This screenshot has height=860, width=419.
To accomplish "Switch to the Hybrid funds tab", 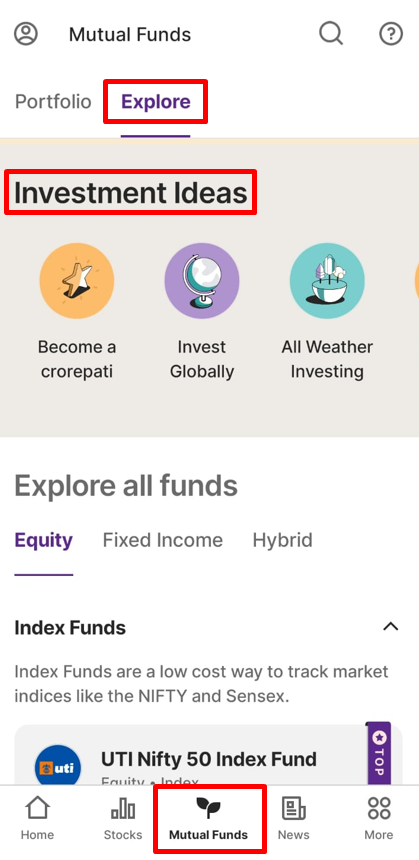I will click(282, 540).
